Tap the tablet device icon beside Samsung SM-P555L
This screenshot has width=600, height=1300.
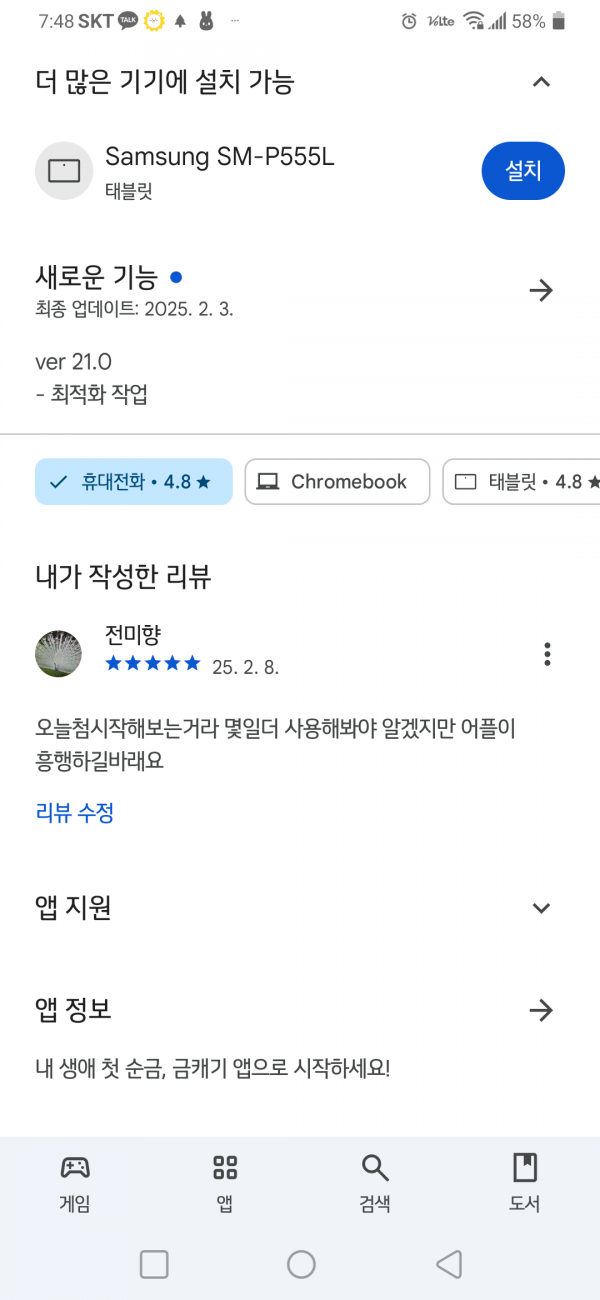64,171
